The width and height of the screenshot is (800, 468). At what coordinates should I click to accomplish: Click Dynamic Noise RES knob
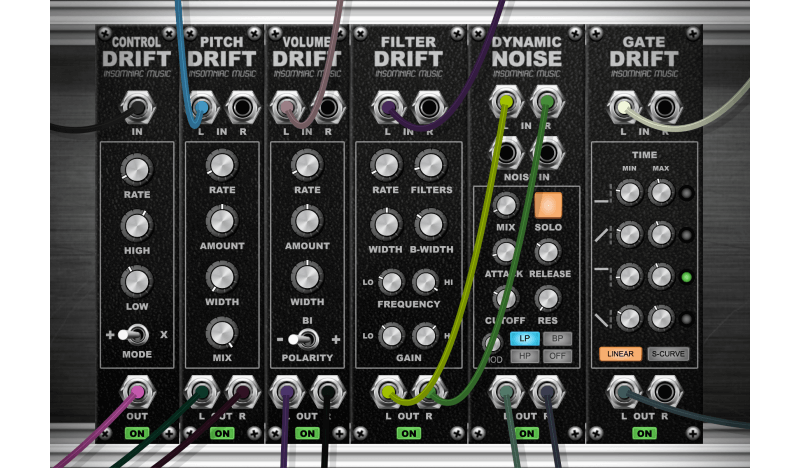[547, 299]
